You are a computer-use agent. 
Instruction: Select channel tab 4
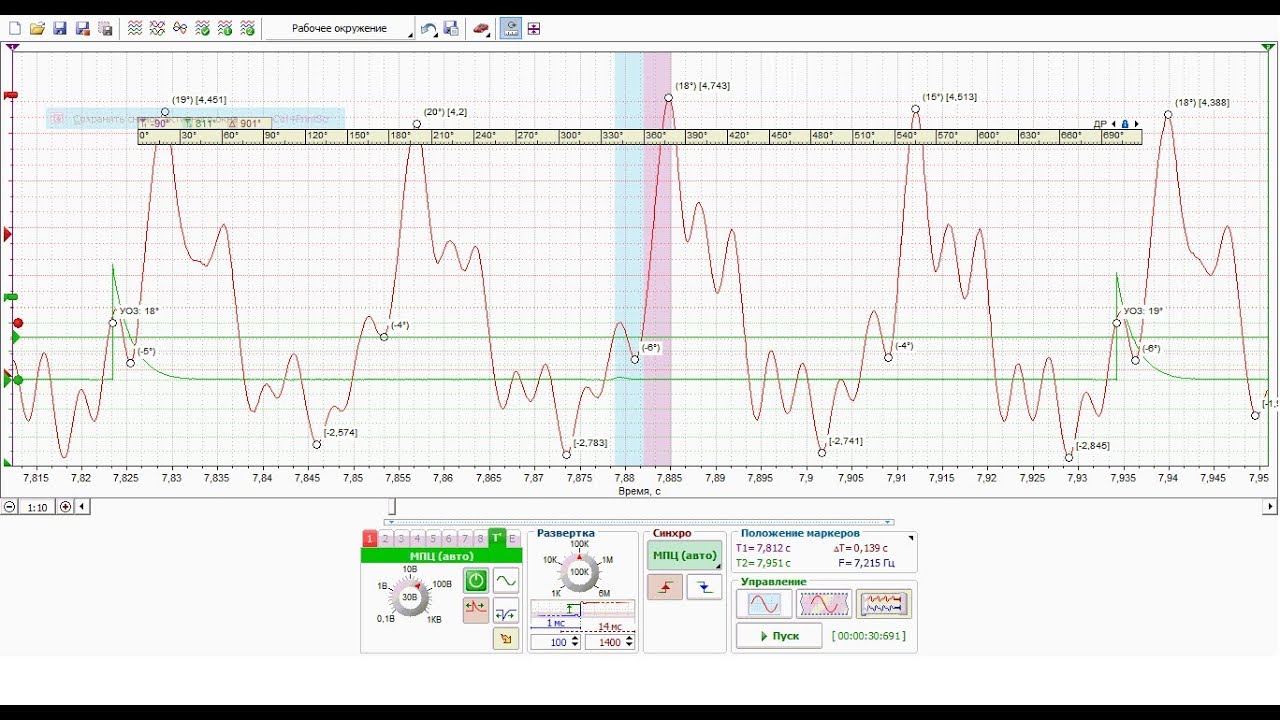pos(418,538)
